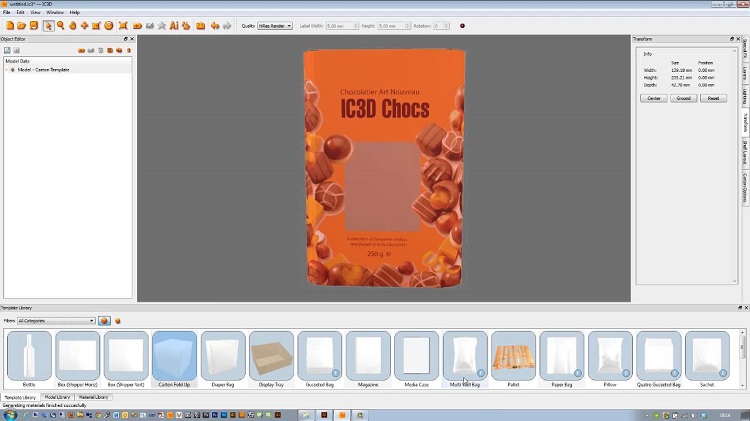Click the fit-to-view frame icon
Screen dimensions: 750x421
pos(123,26)
